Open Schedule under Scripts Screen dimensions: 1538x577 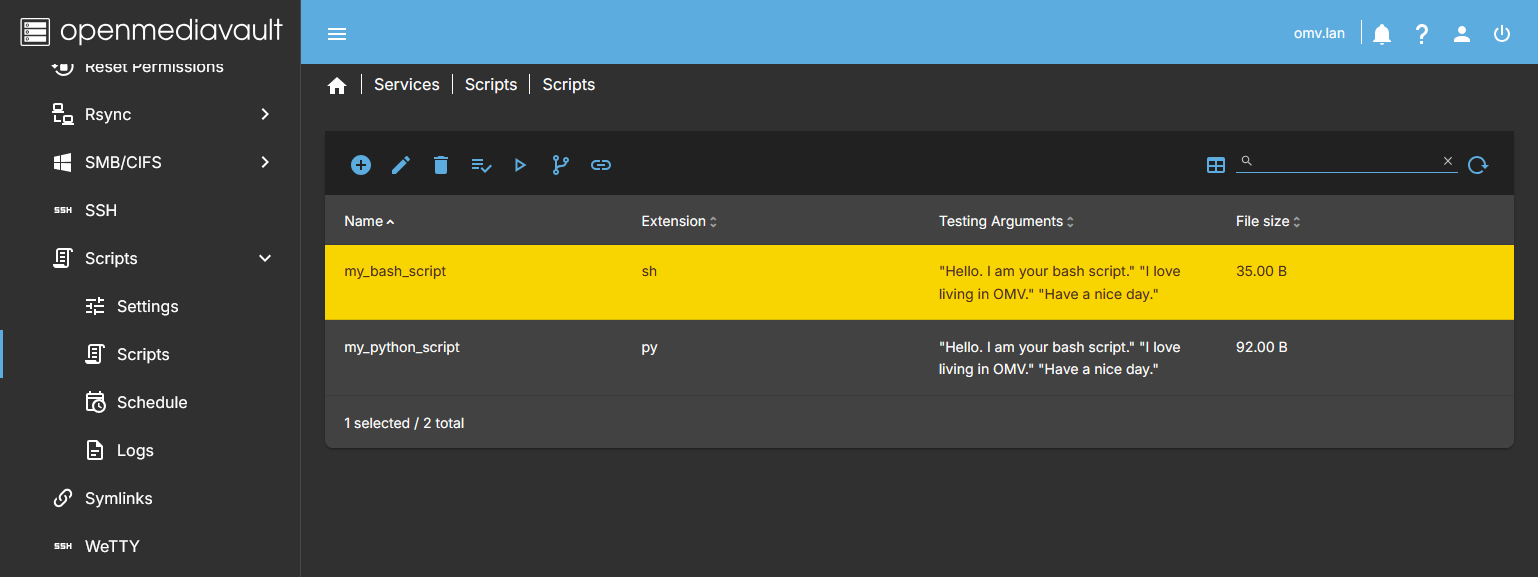click(x=152, y=402)
